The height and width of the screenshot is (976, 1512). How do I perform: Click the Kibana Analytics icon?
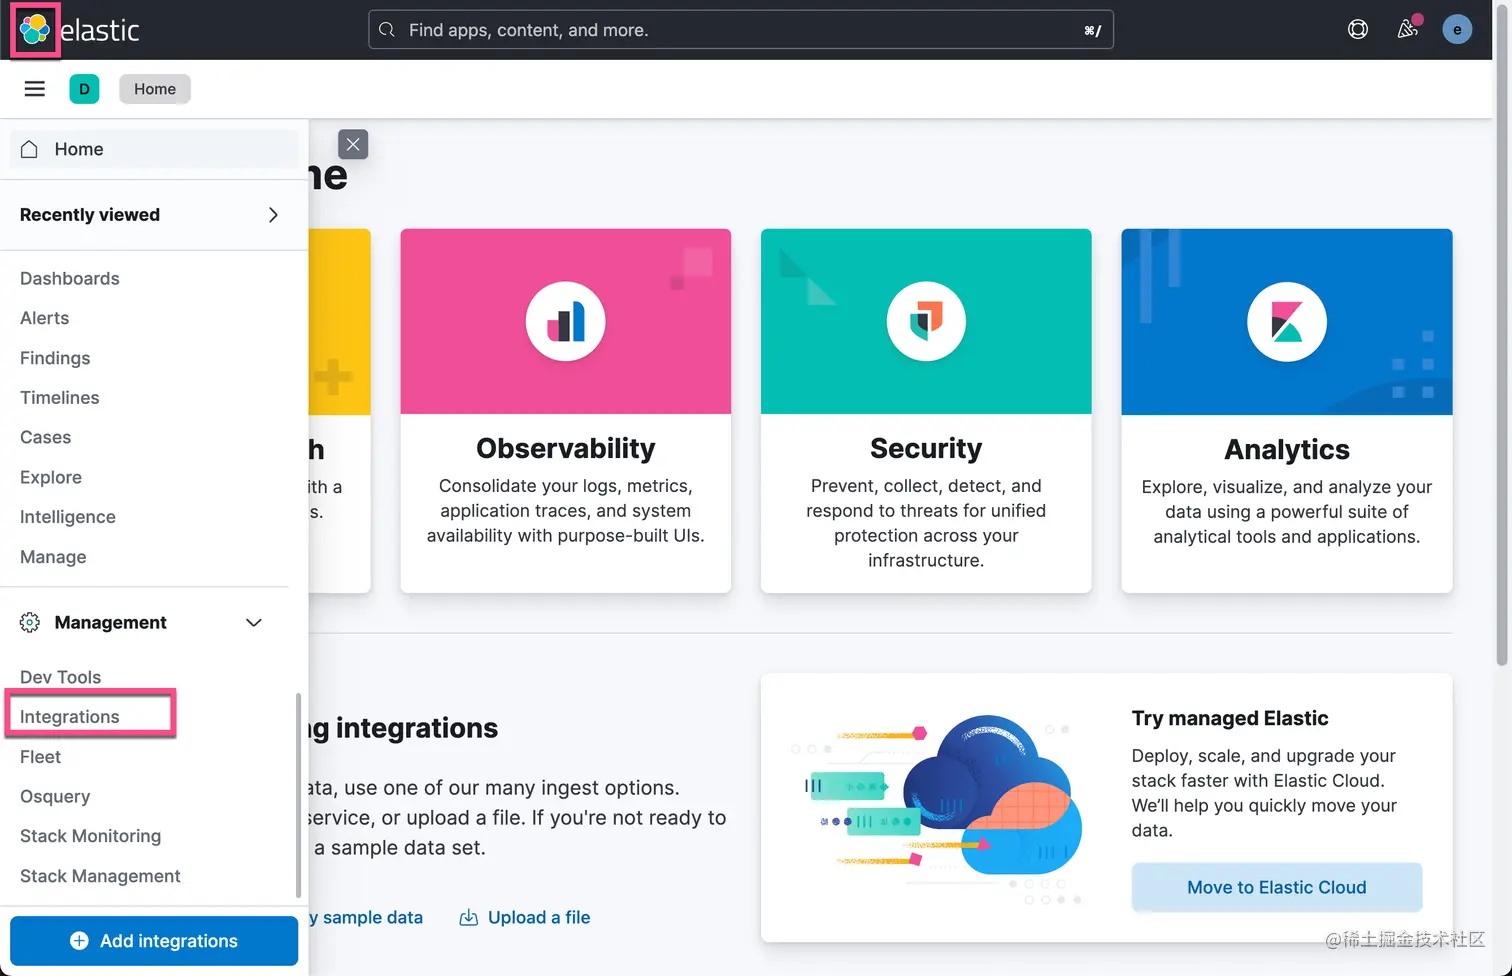1287,322
